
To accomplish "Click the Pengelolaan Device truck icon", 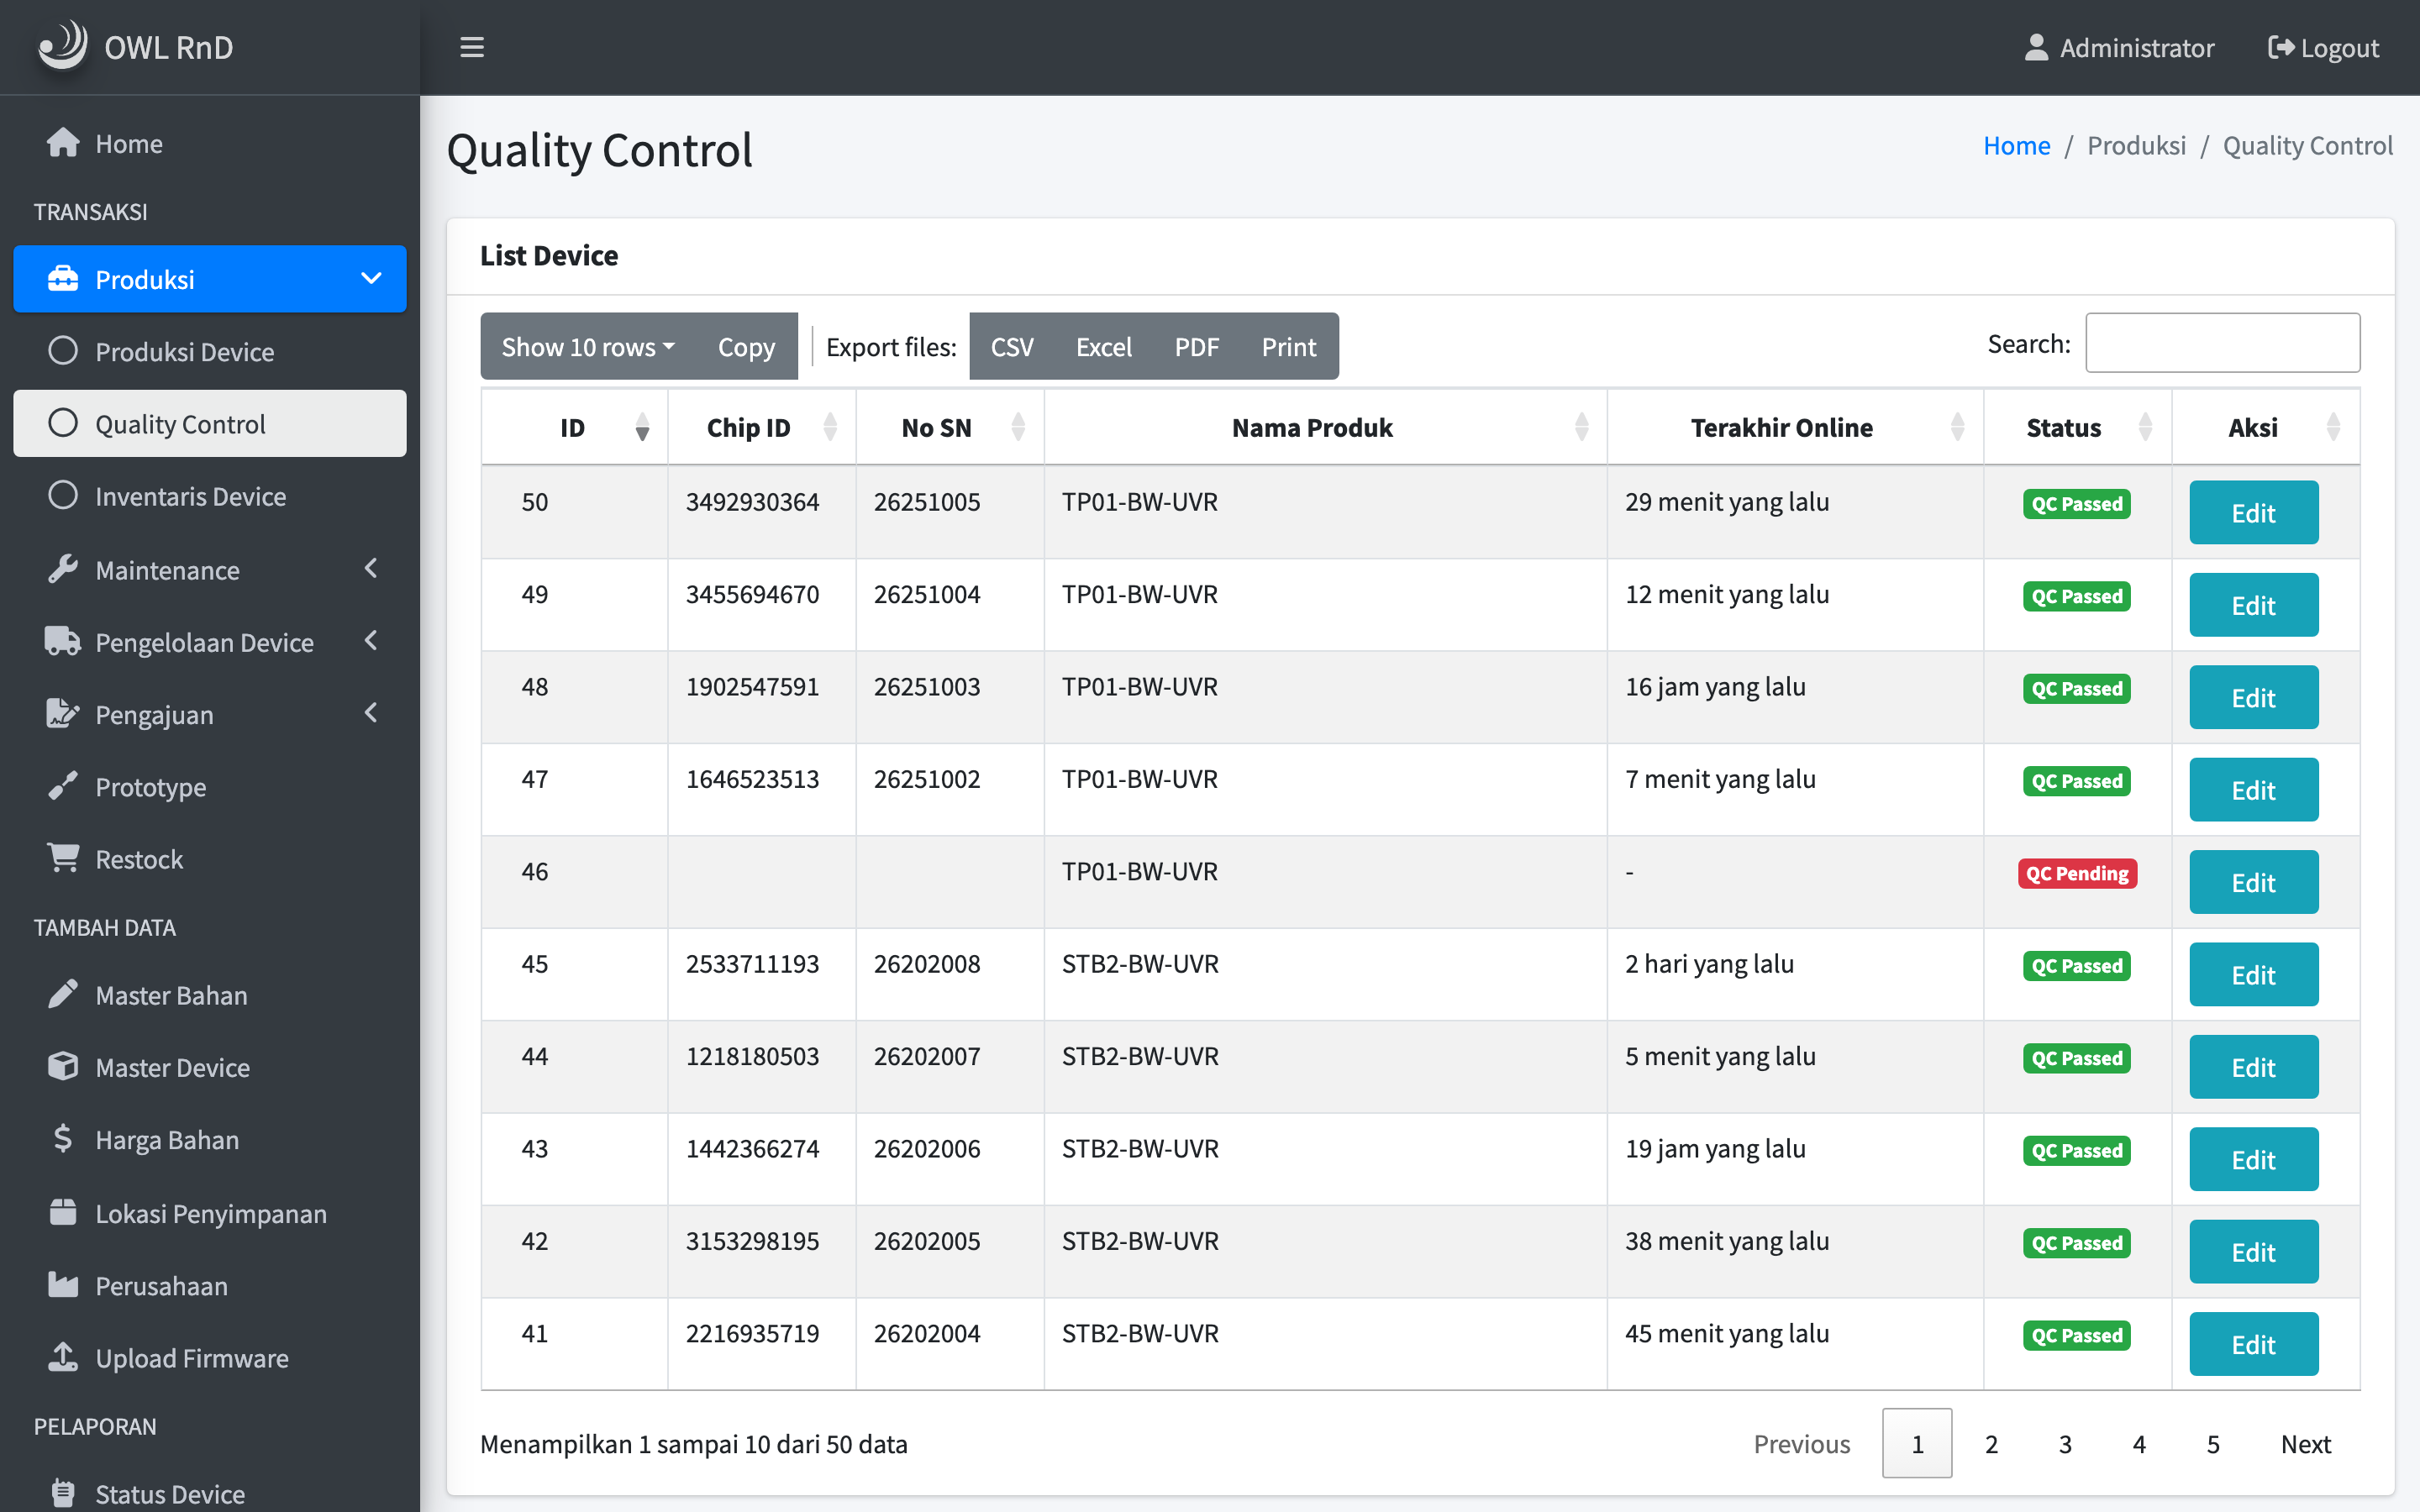I will [63, 641].
